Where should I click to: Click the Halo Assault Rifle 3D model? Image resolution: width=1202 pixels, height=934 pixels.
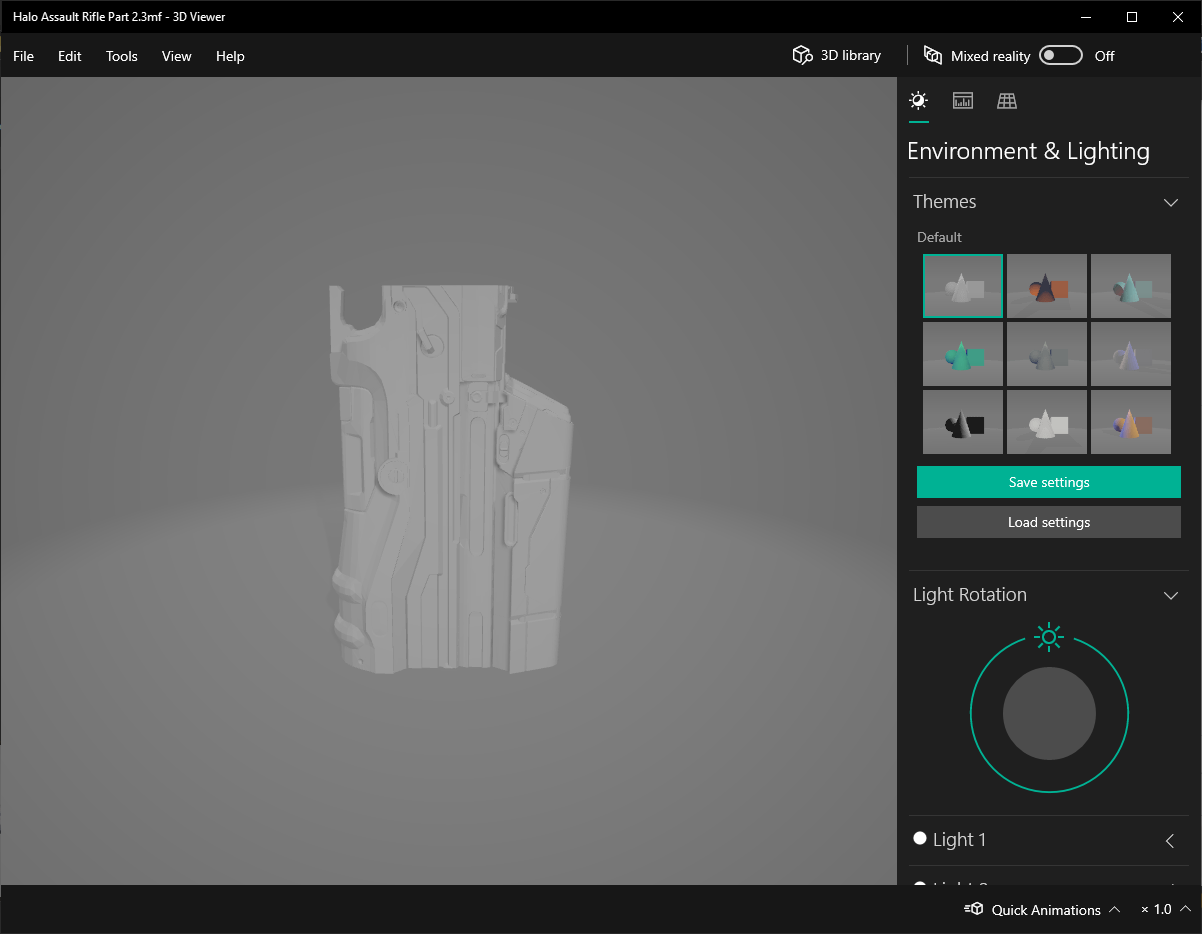point(450,478)
